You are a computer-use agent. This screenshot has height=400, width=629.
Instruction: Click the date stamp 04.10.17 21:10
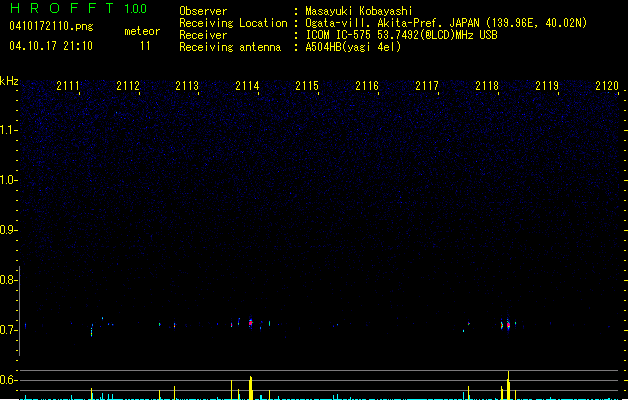click(x=51, y=46)
